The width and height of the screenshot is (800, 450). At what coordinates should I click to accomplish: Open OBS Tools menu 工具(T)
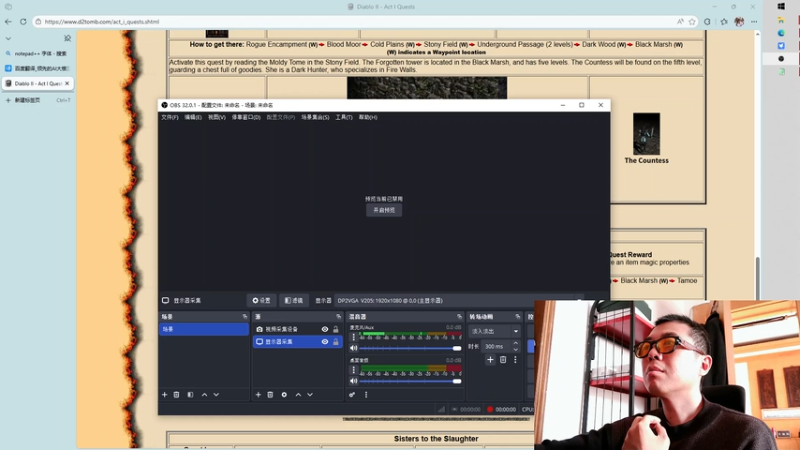(343, 117)
